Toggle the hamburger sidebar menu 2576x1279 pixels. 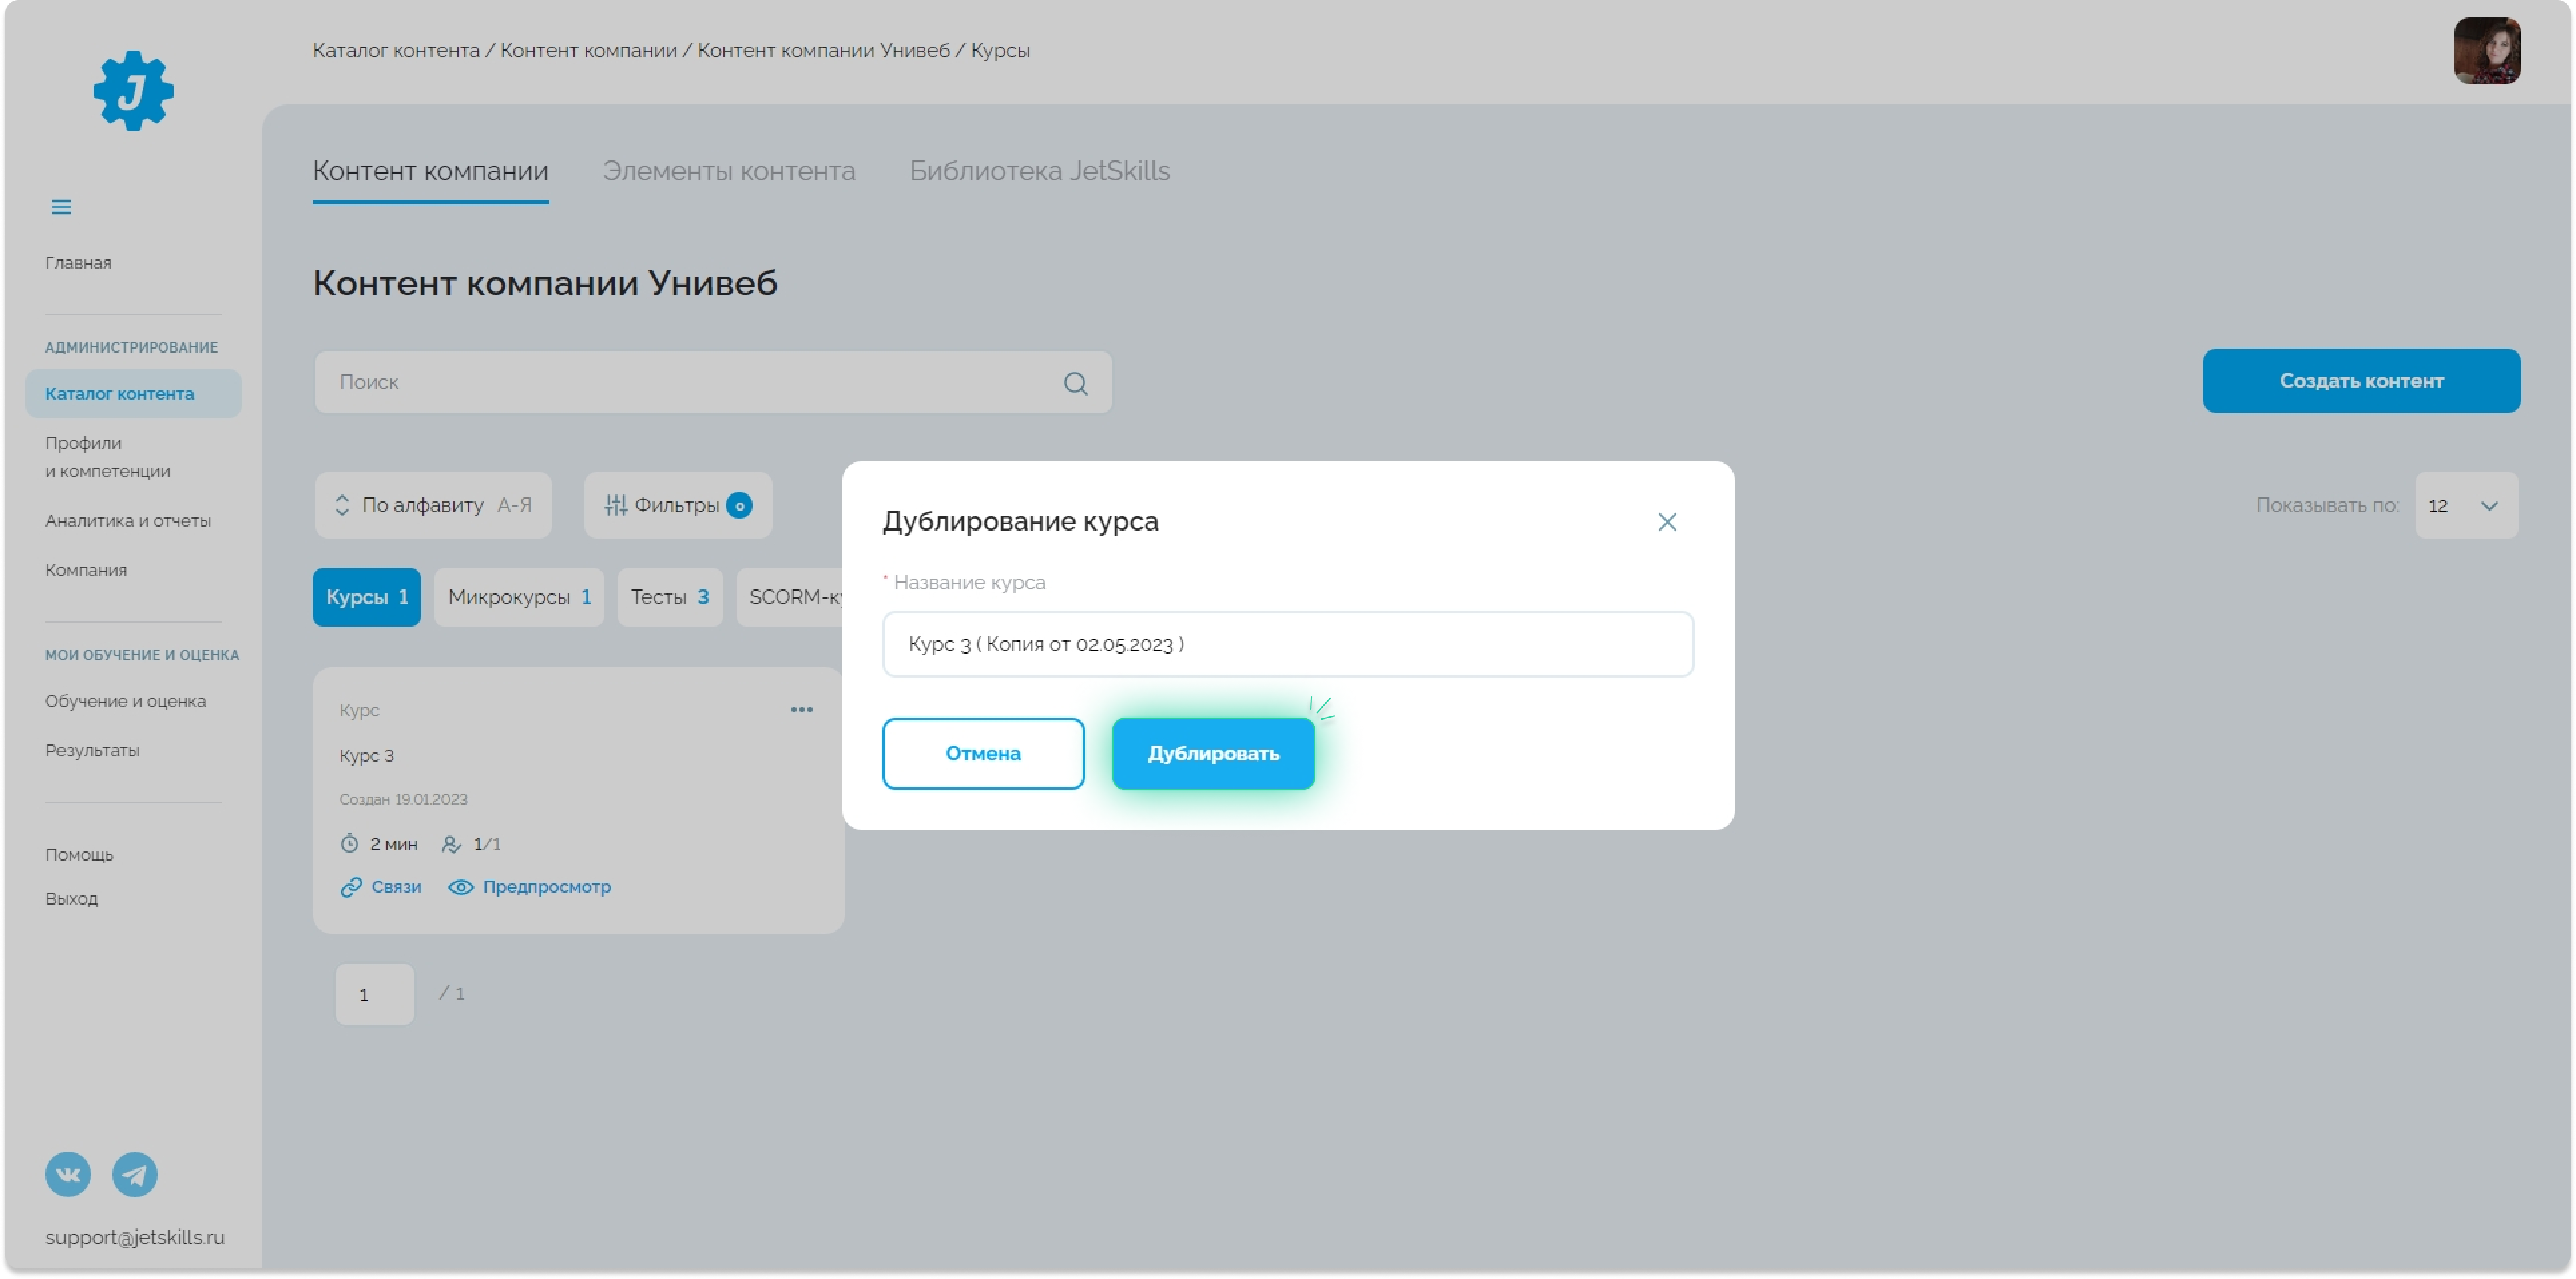click(61, 207)
